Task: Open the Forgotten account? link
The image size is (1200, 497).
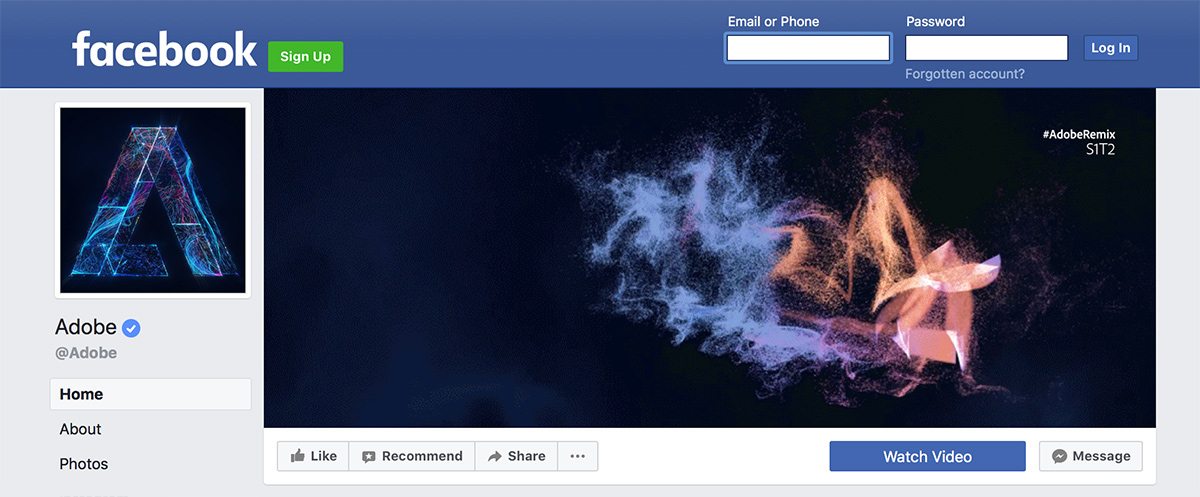Action: [x=965, y=74]
